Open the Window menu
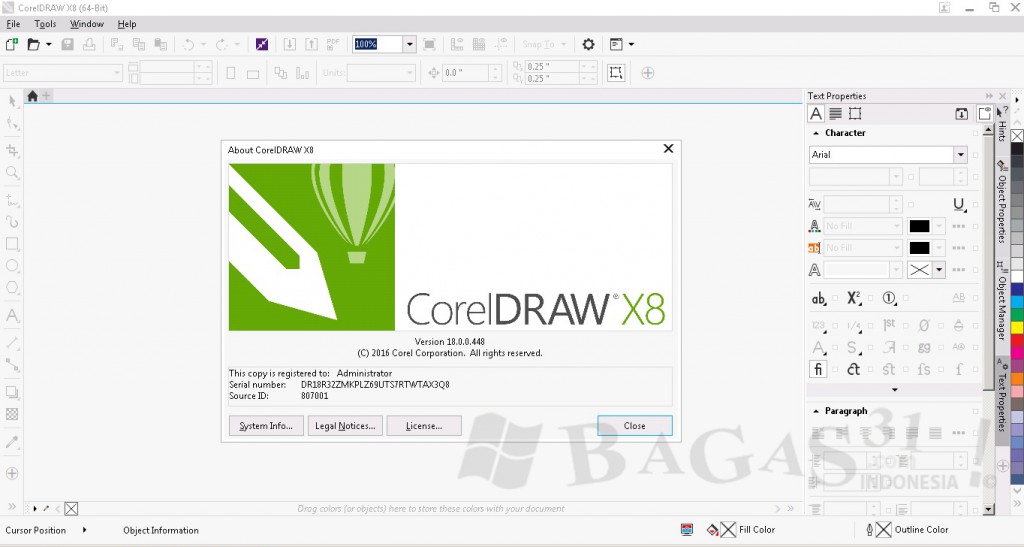 (87, 24)
